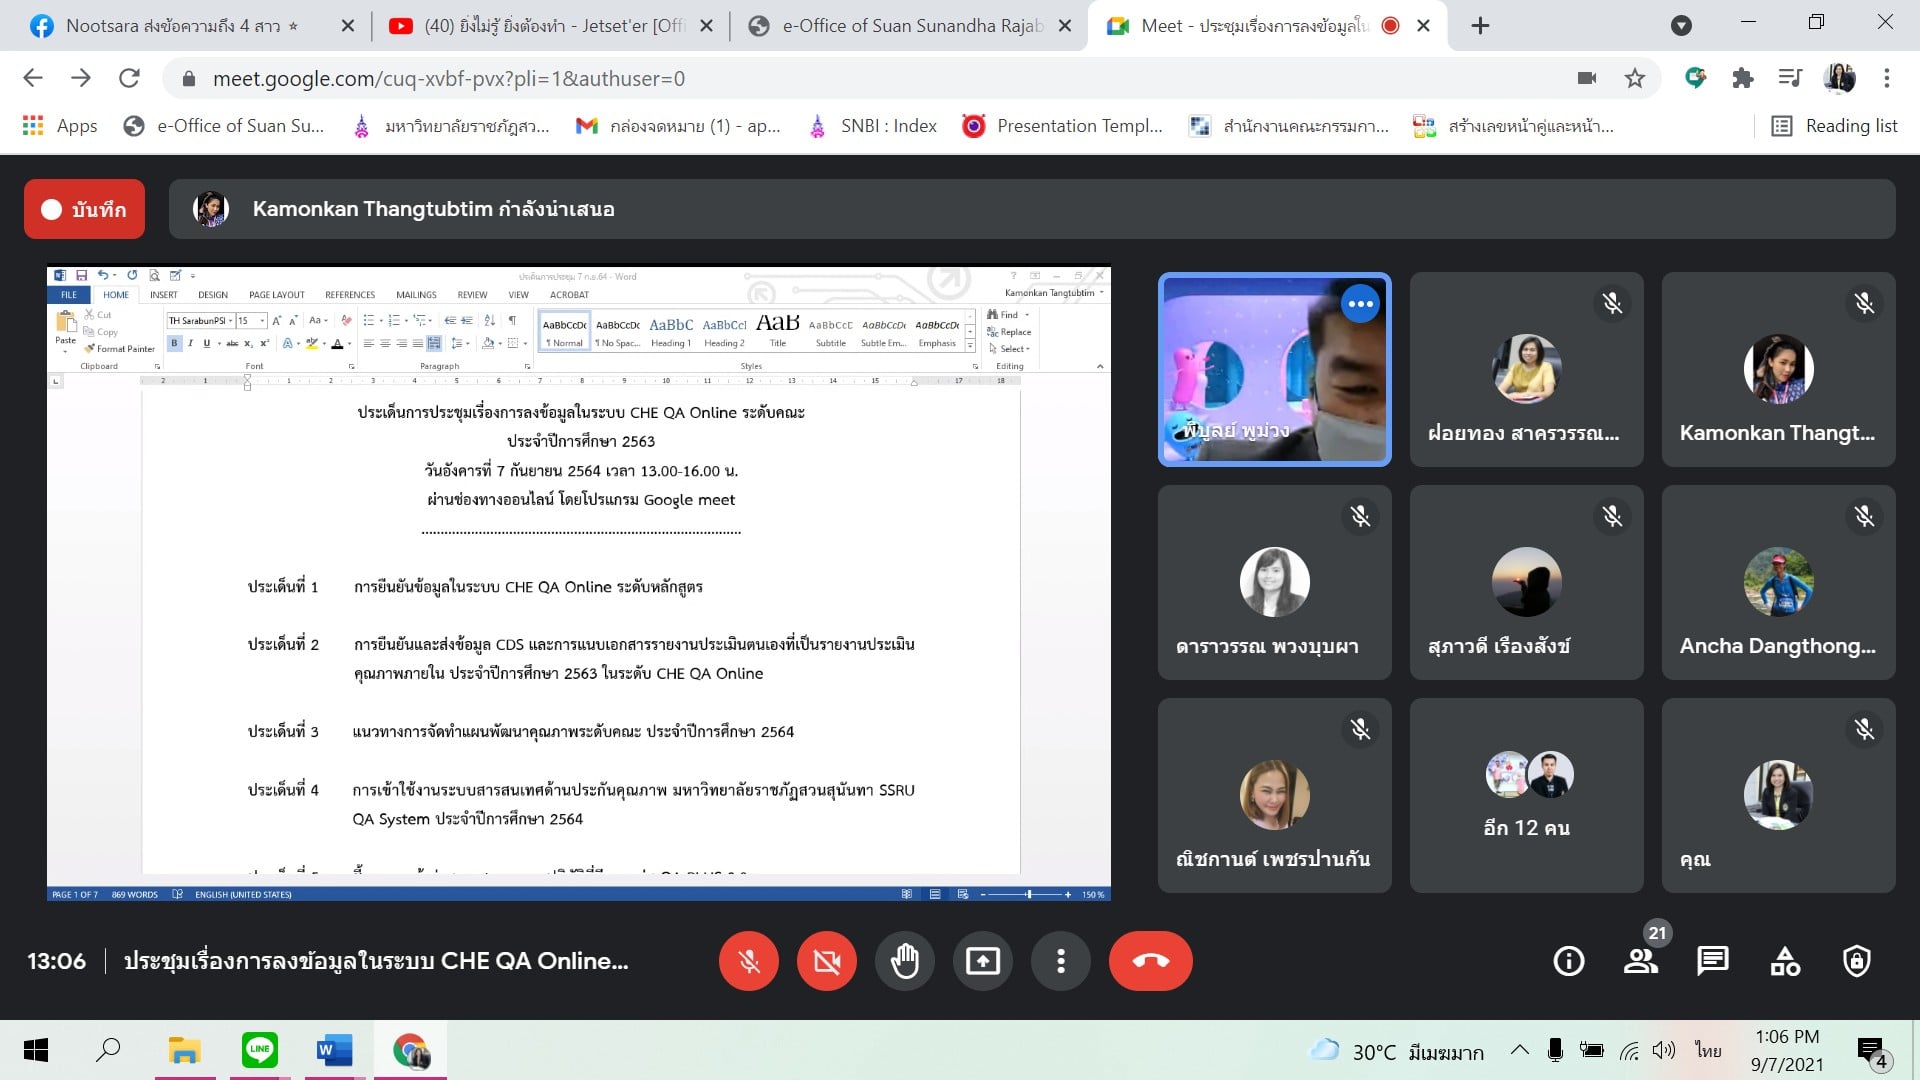The width and height of the screenshot is (1920, 1080).
Task: Click the อีก 12 คน participants tile
Action: (1526, 795)
